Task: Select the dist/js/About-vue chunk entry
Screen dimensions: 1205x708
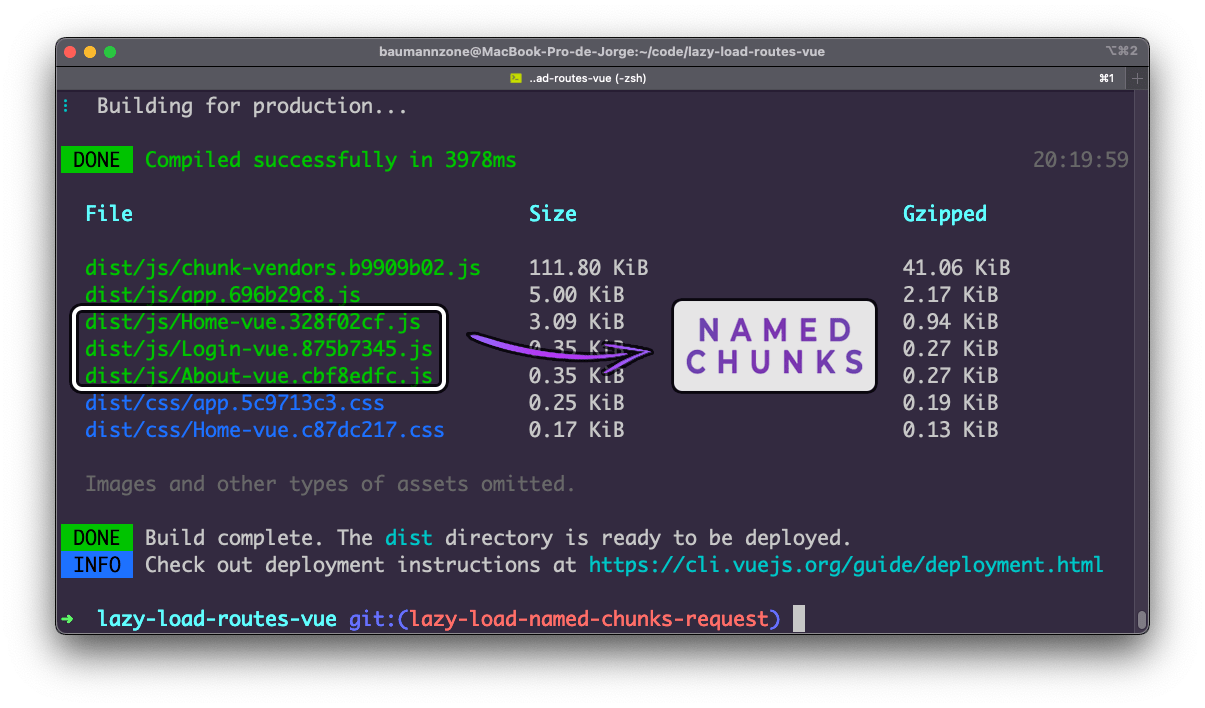Action: pyautogui.click(x=256, y=375)
